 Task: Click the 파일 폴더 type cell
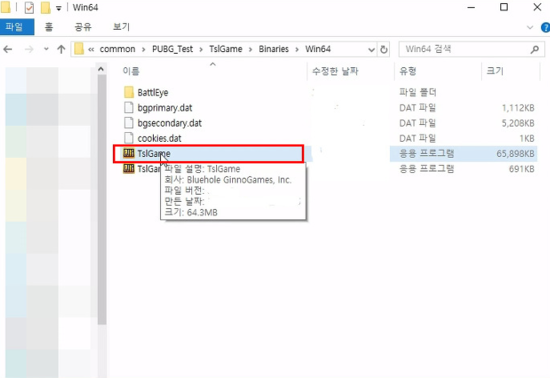[417, 93]
